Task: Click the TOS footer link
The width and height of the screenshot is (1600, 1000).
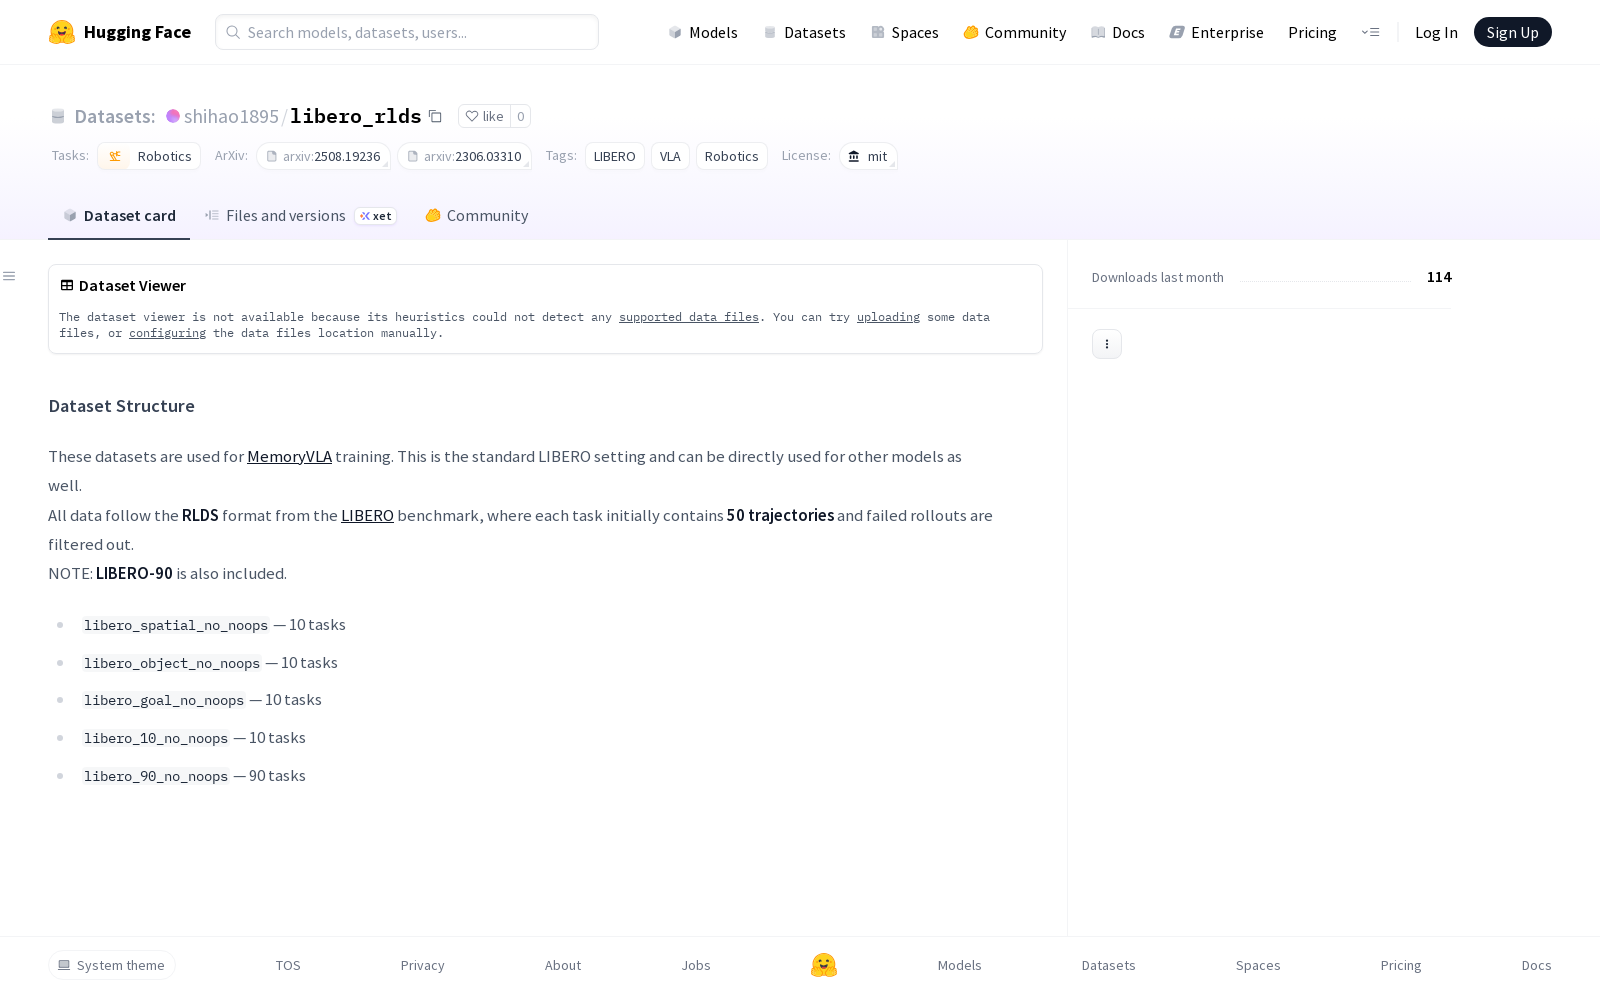Action: click(288, 965)
